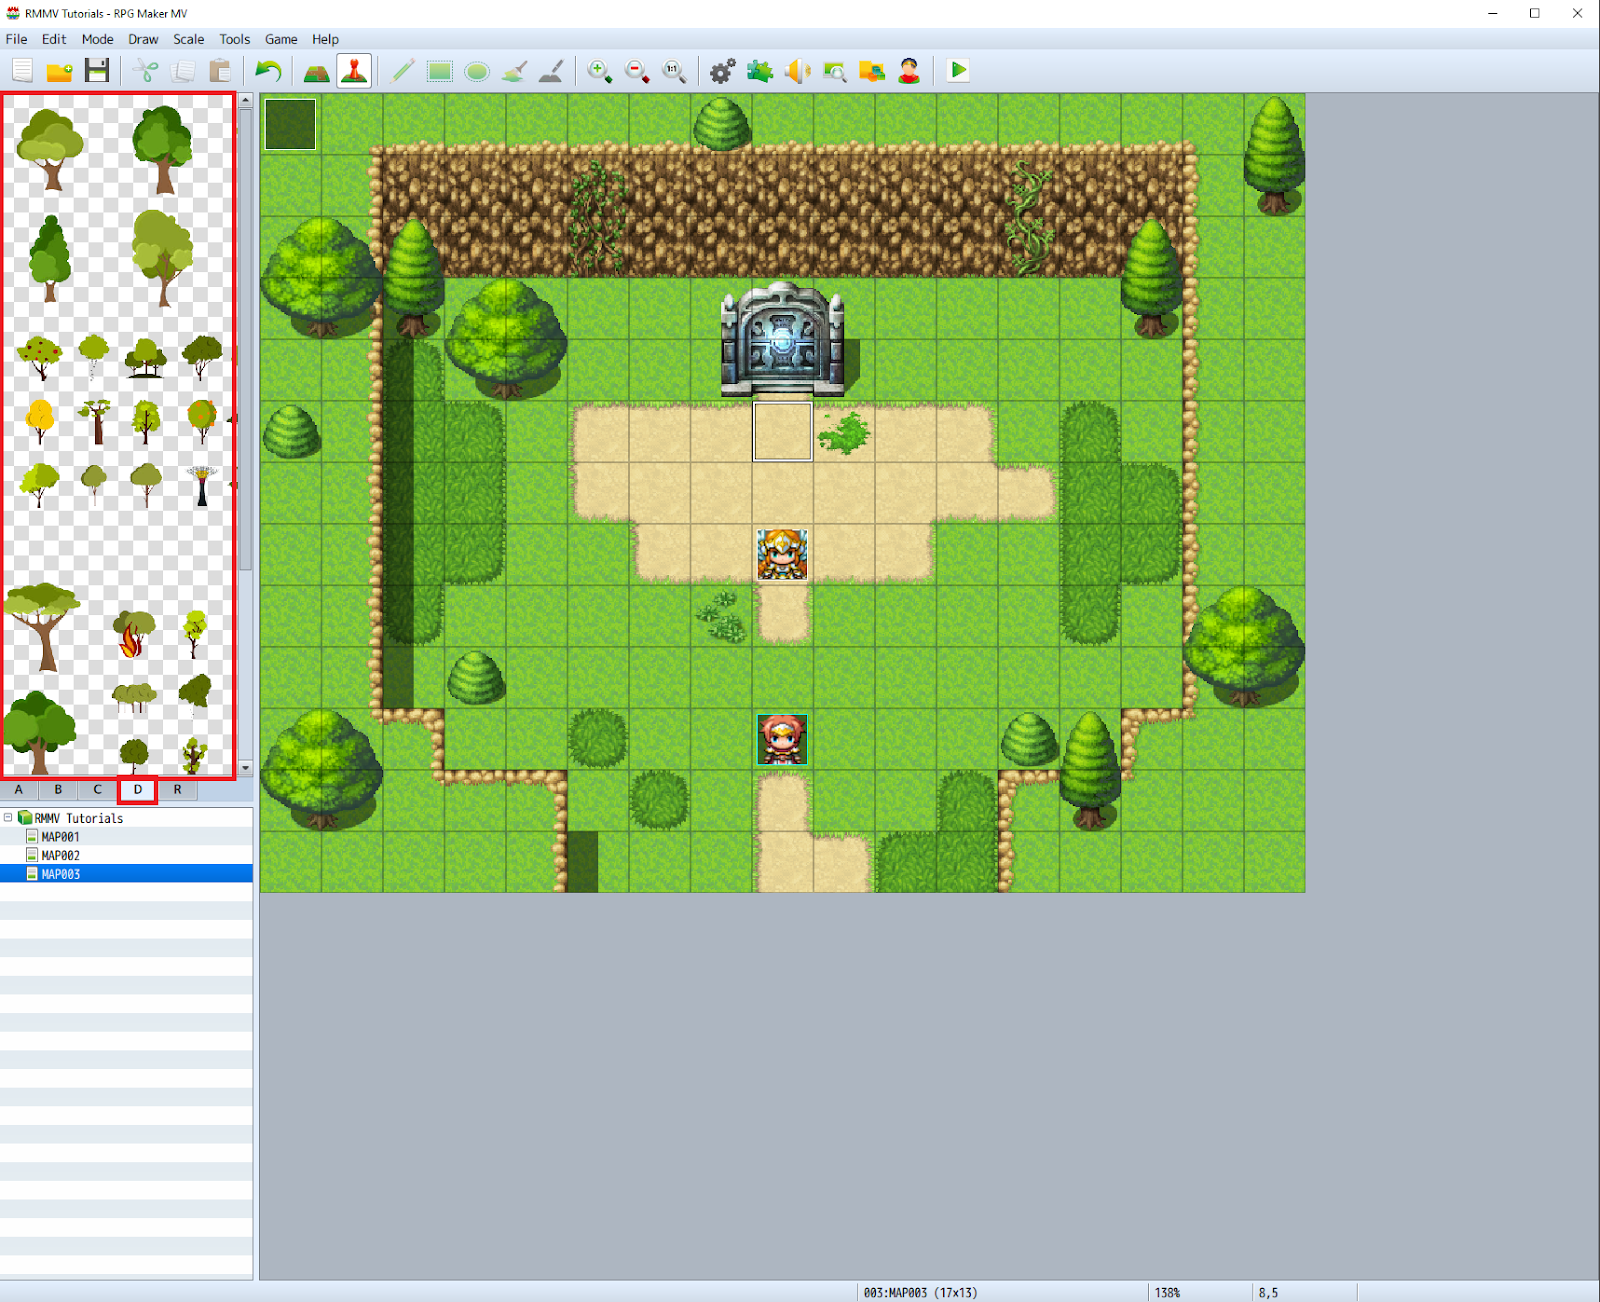Pick the yellow autumn tree tile
1600x1302 pixels.
tap(40, 421)
